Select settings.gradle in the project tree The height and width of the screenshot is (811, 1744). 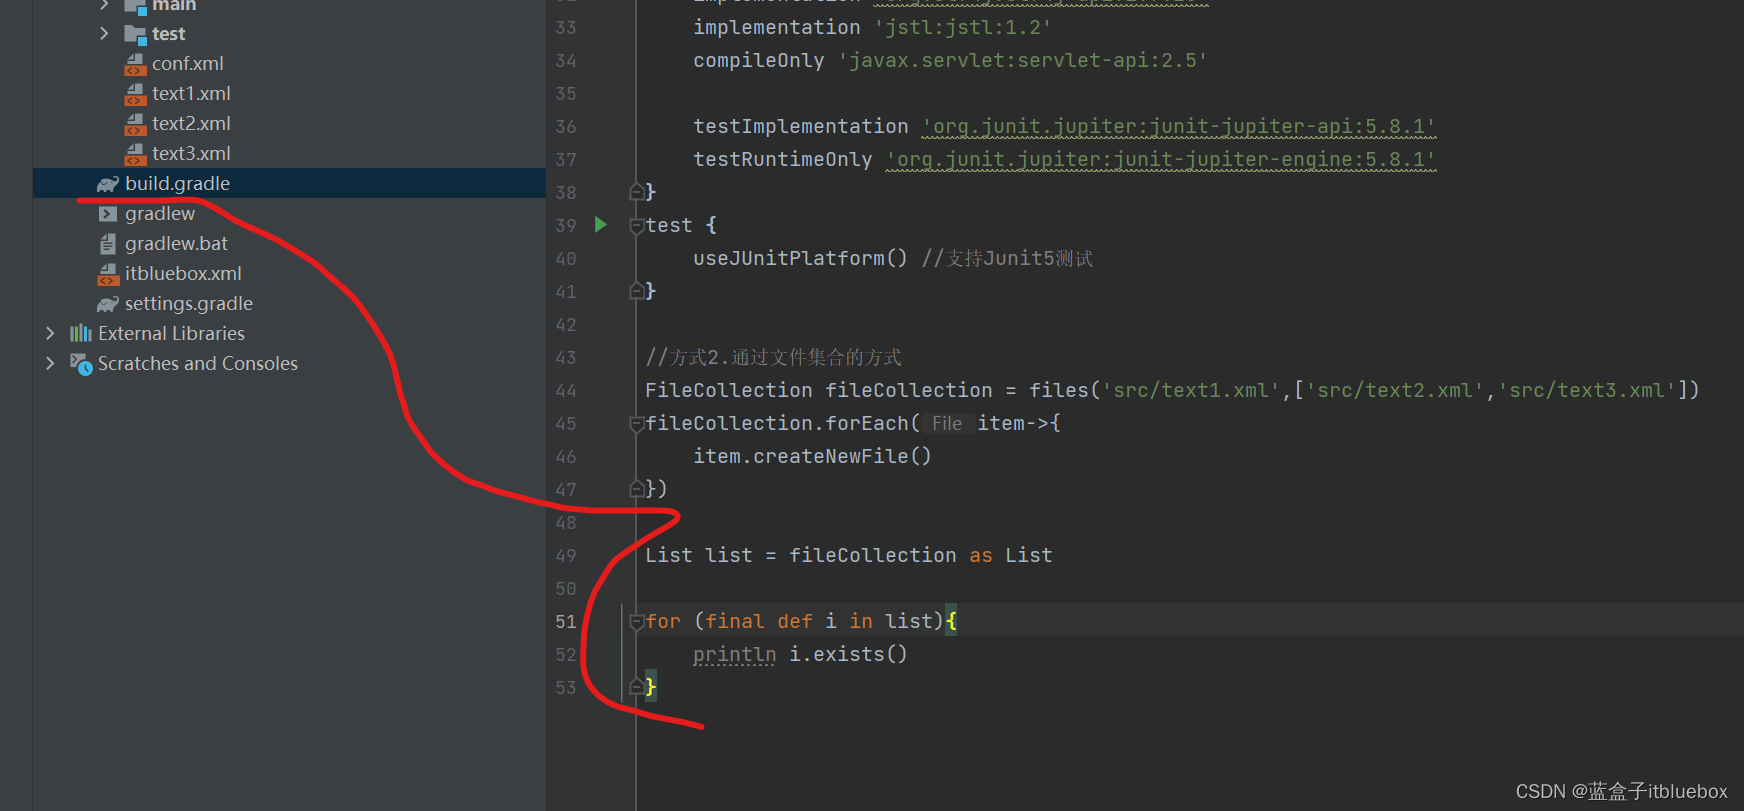(189, 303)
